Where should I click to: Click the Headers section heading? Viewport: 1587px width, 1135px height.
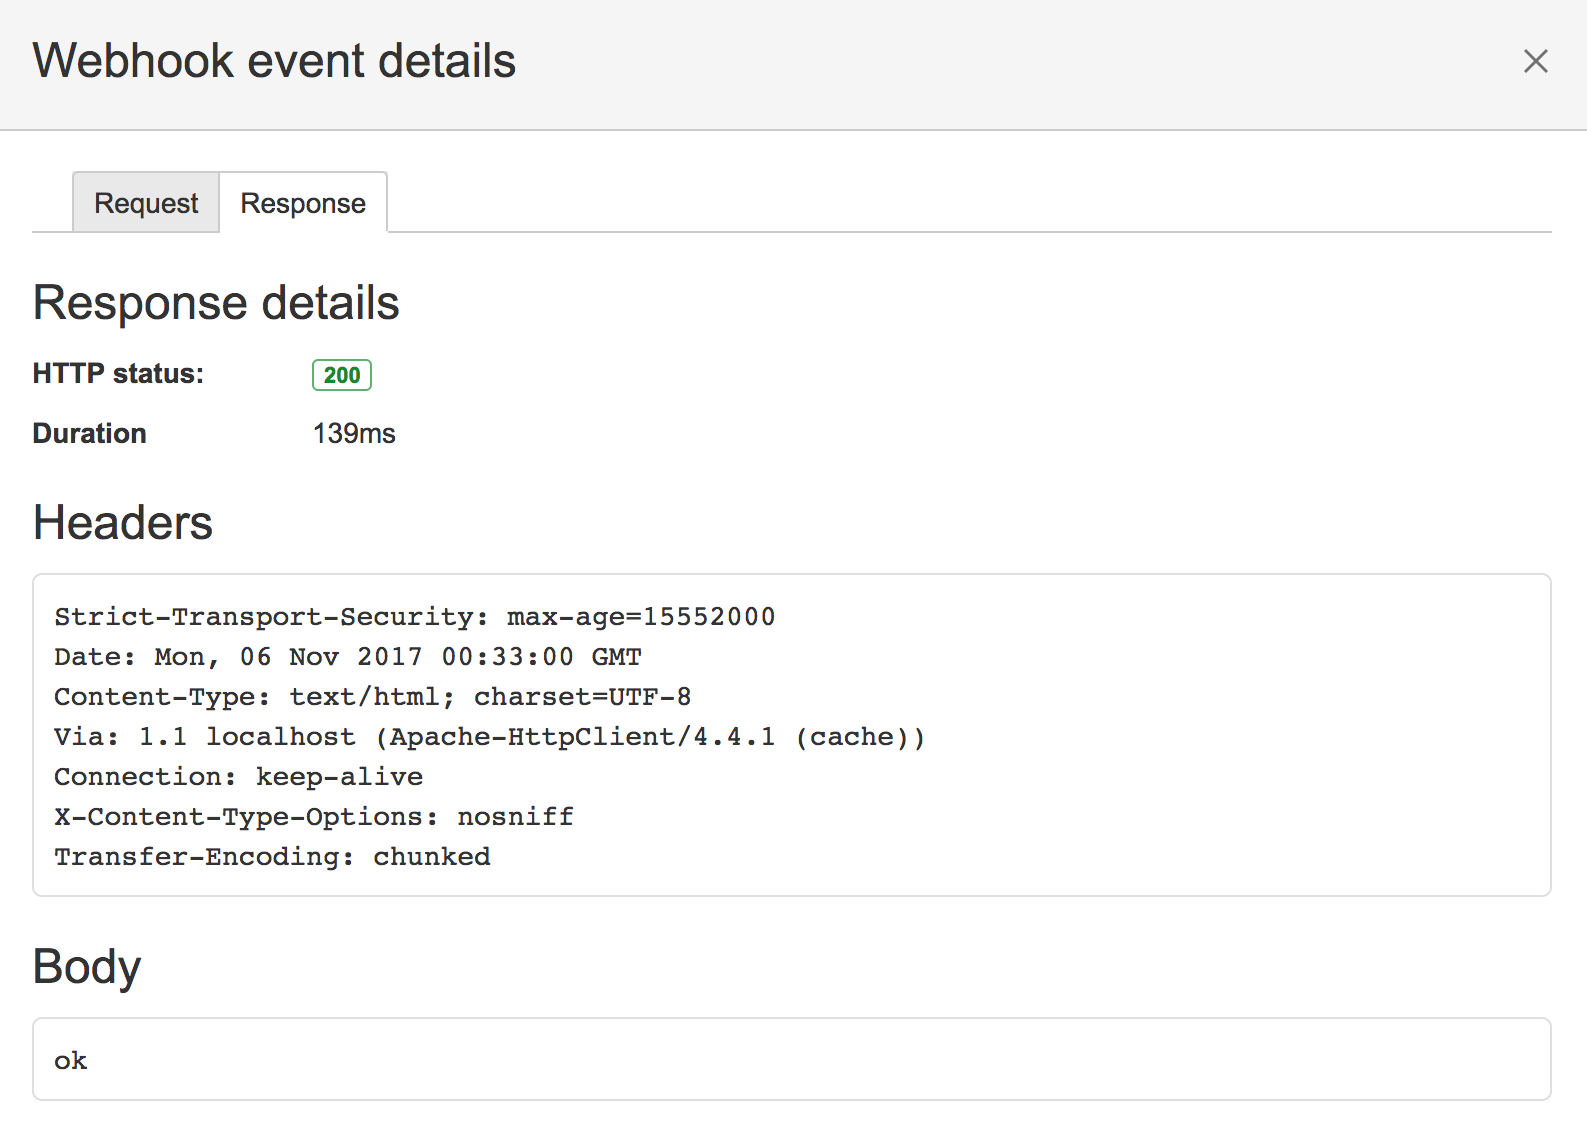point(123,523)
